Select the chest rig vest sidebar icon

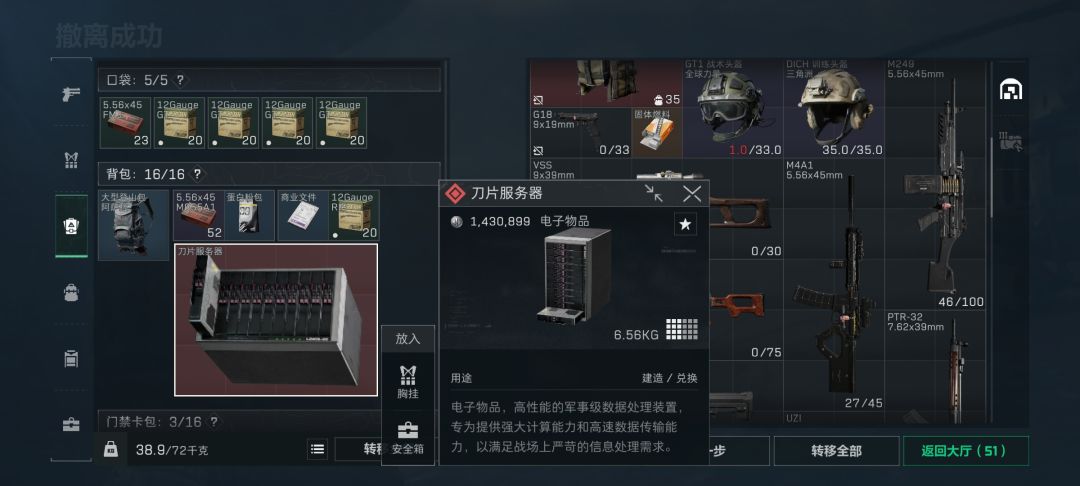[x=71, y=160]
